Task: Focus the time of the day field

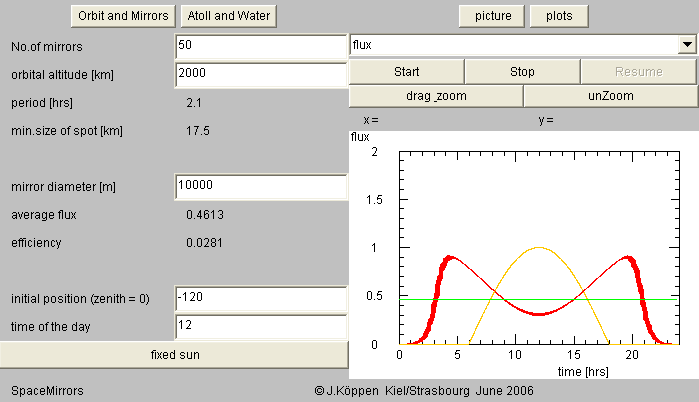Action: (260, 327)
